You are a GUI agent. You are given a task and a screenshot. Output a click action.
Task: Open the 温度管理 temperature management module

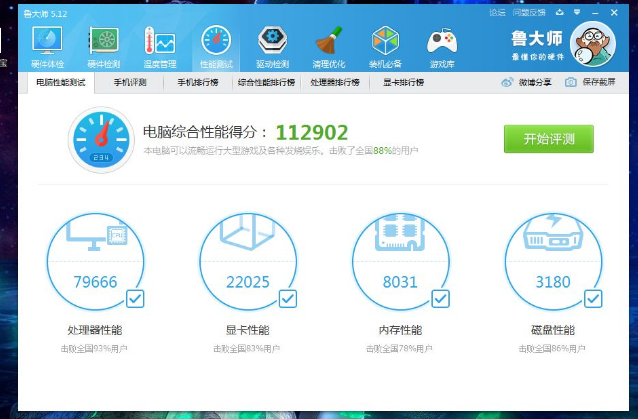pyautogui.click(x=160, y=47)
